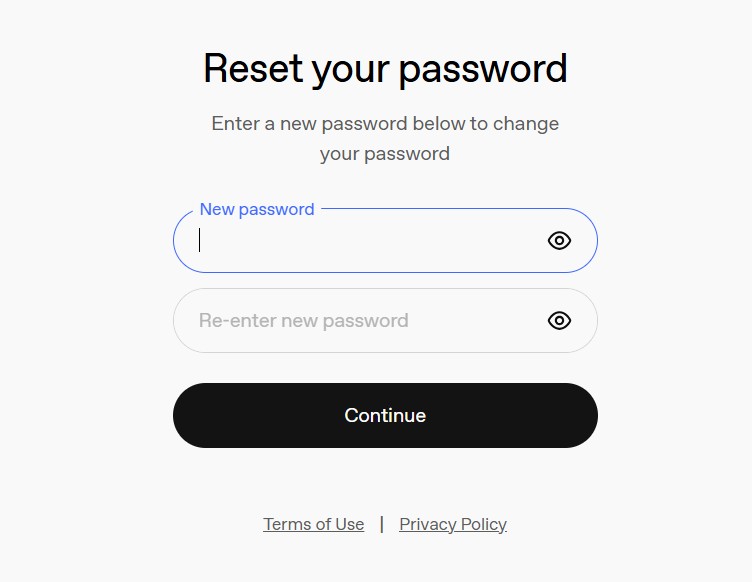Toggle visibility of Re-enter new password field
Screen dimensions: 752x582
(x=559, y=320)
